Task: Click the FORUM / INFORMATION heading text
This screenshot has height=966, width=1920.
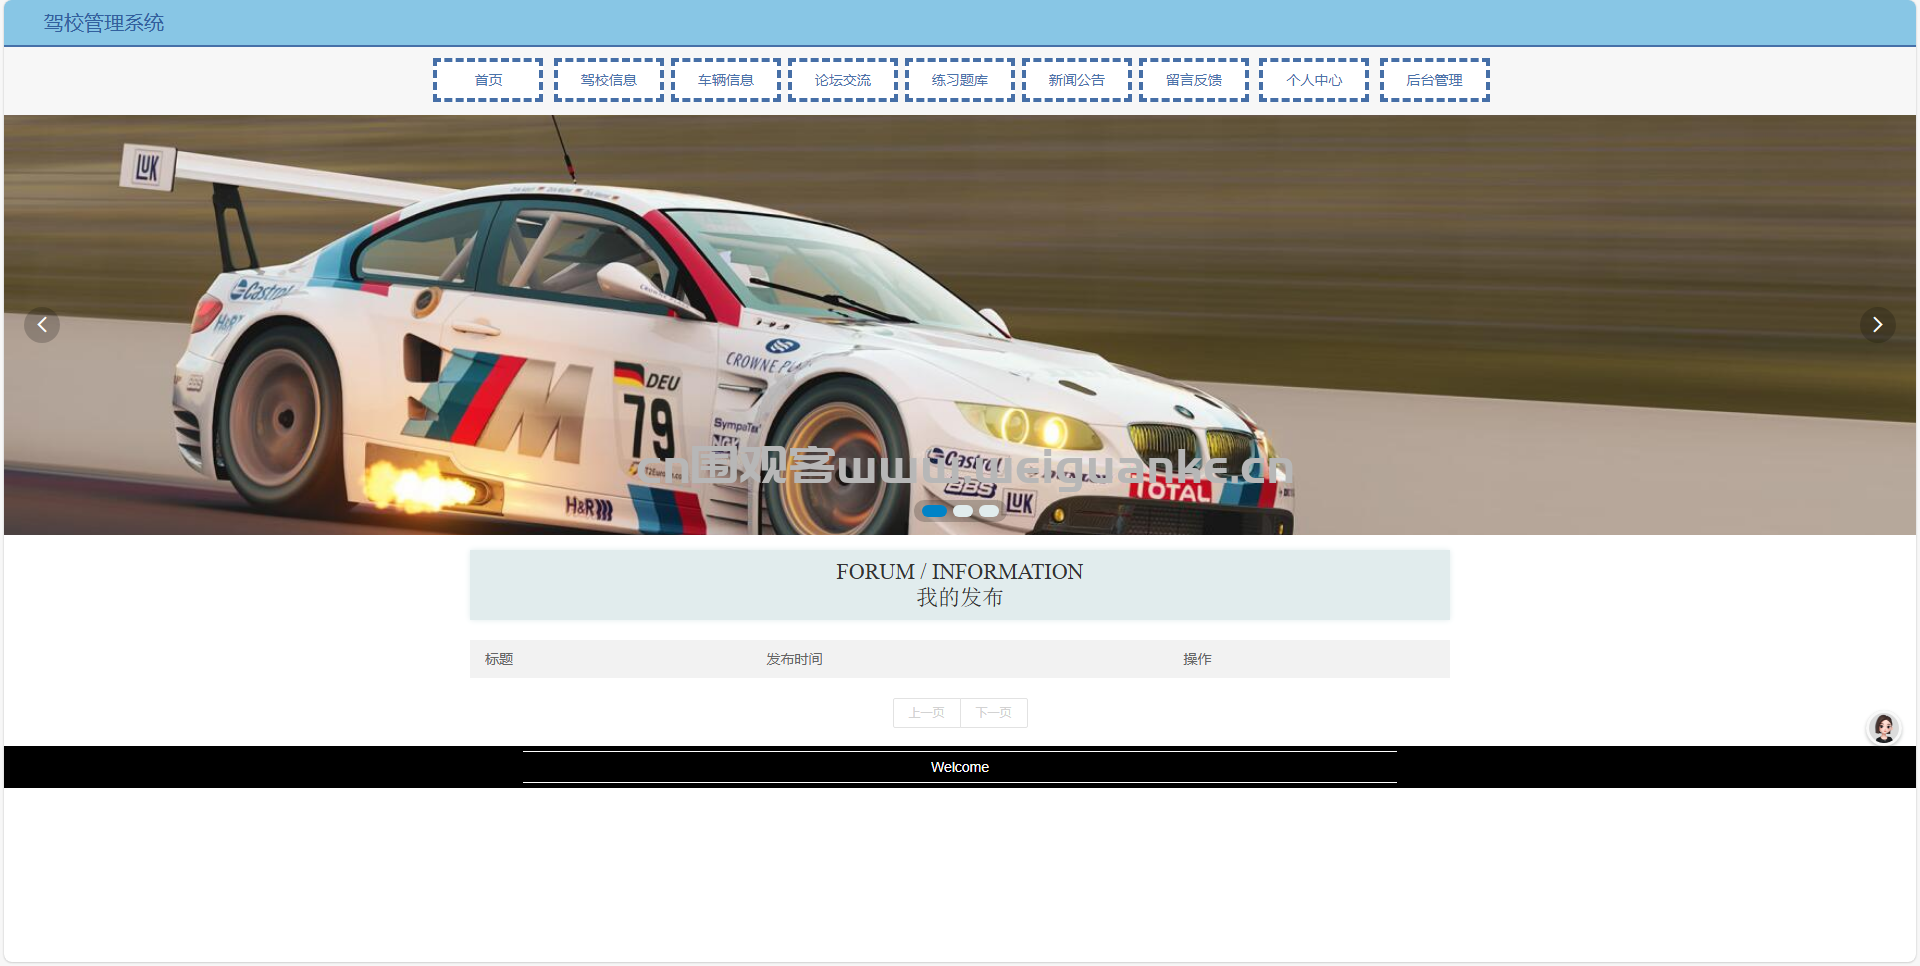Action: click(x=960, y=571)
